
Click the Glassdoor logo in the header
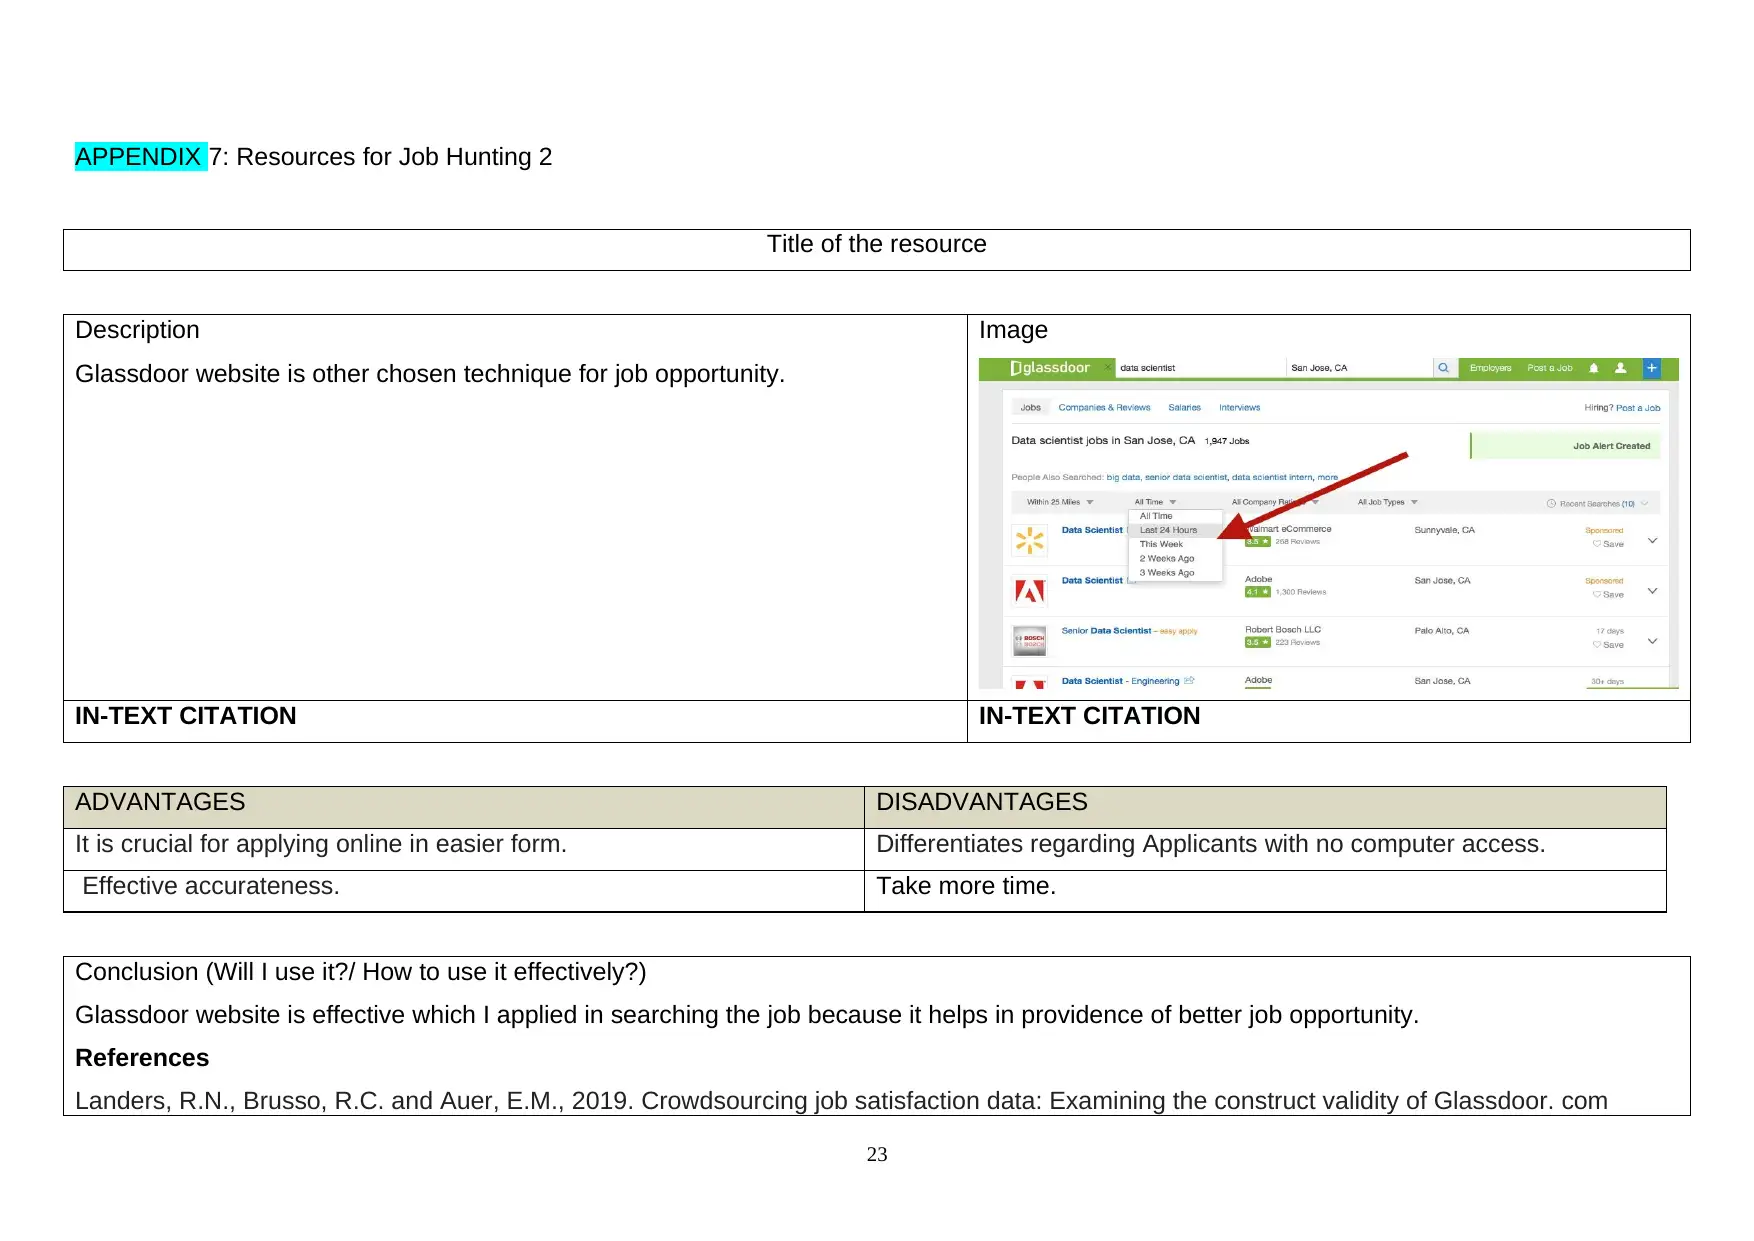click(x=1049, y=368)
